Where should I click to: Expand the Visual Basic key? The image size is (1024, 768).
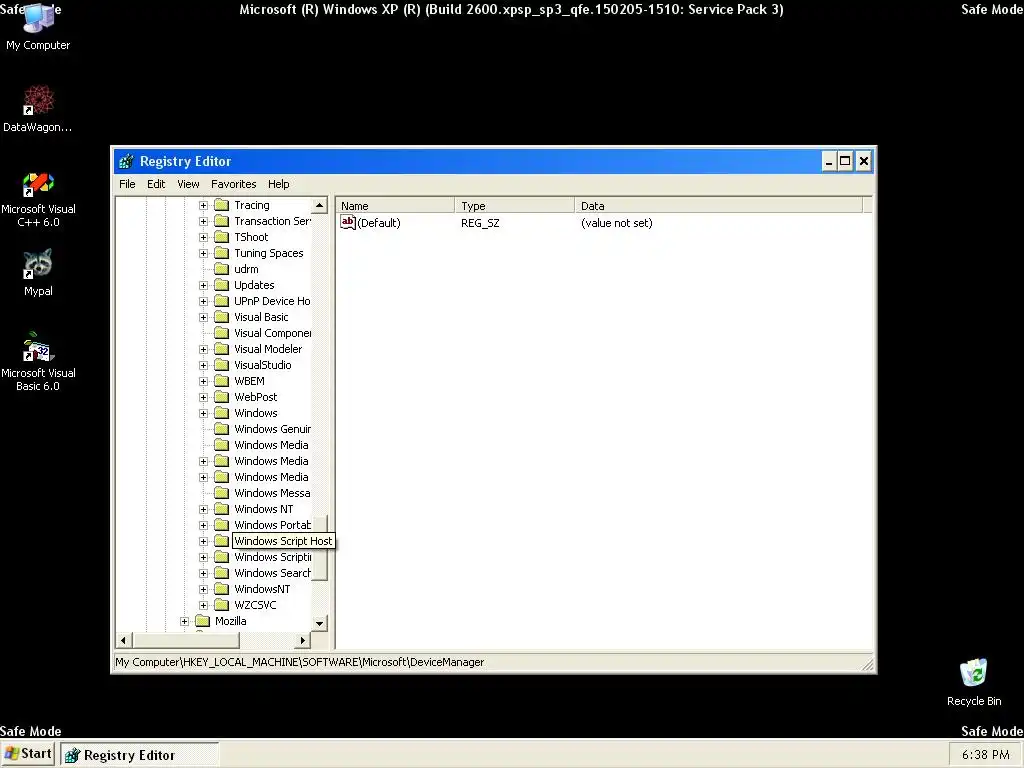(x=203, y=317)
